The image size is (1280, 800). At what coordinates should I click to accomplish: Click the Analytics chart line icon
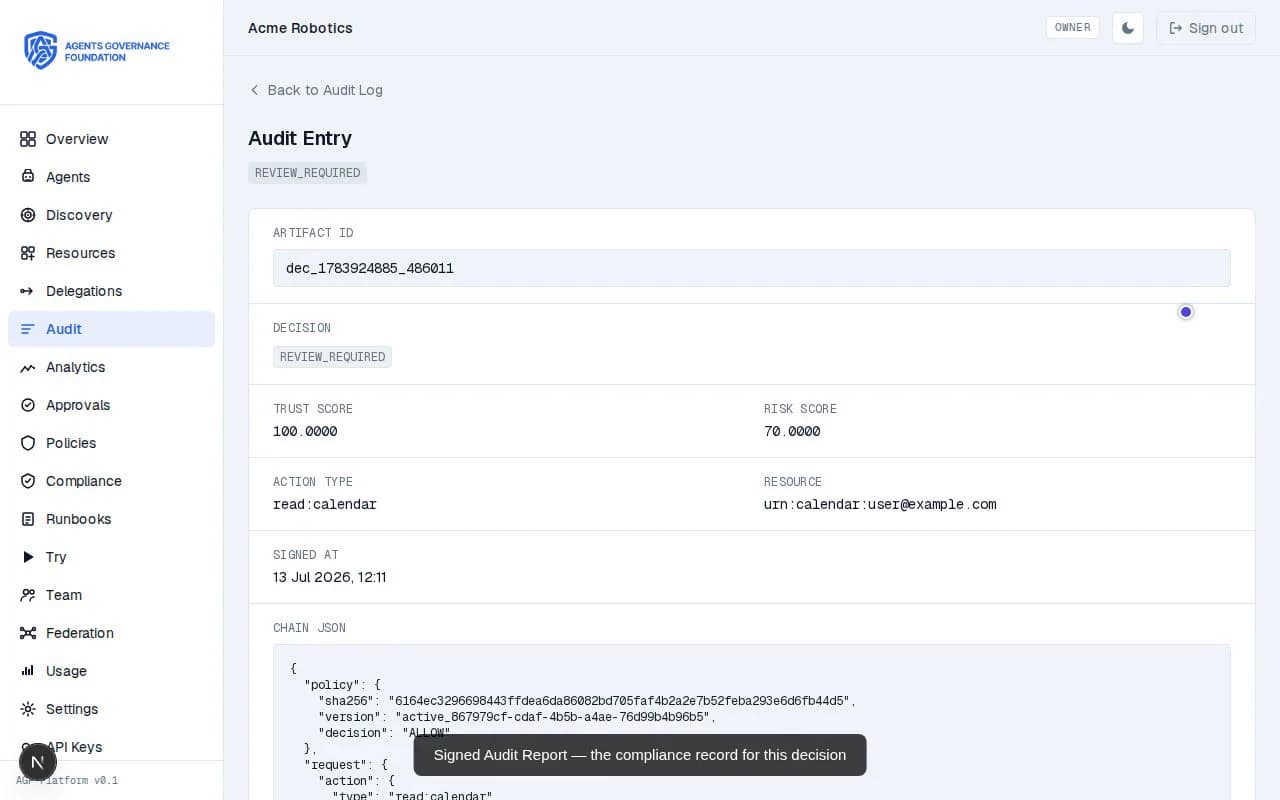tap(28, 367)
